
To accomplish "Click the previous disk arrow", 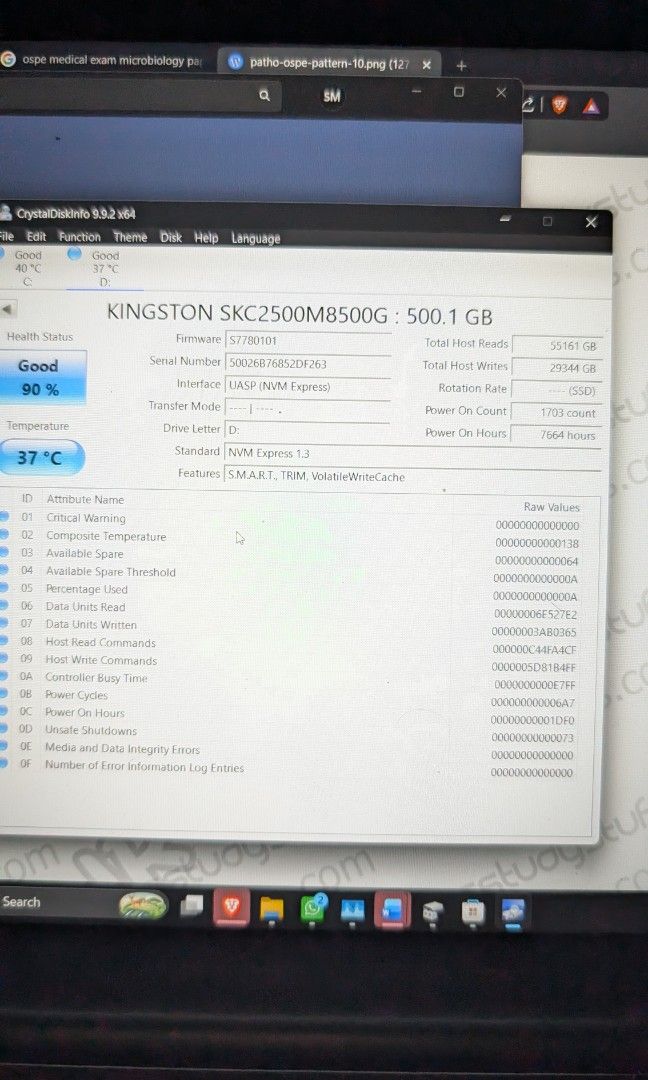I will (x=7, y=309).
